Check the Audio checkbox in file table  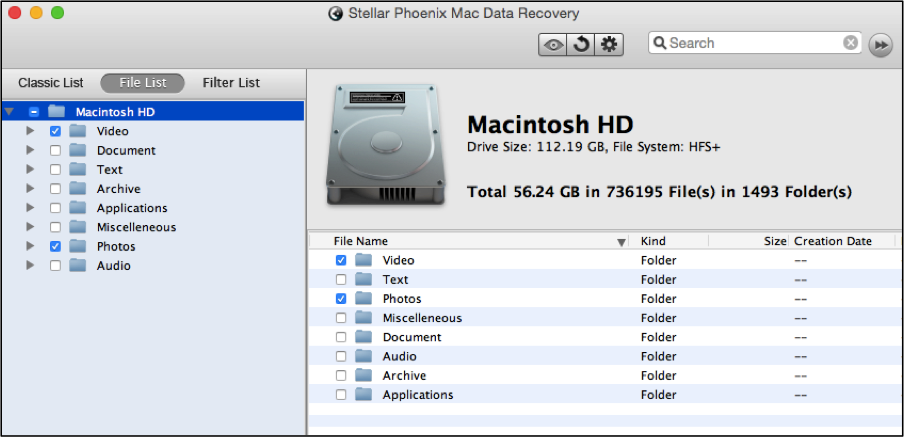(341, 356)
